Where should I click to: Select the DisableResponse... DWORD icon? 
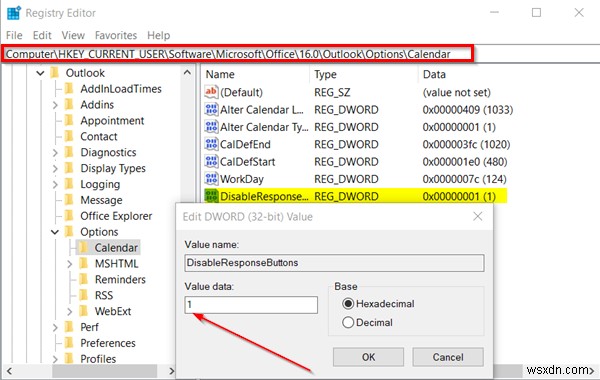point(211,196)
